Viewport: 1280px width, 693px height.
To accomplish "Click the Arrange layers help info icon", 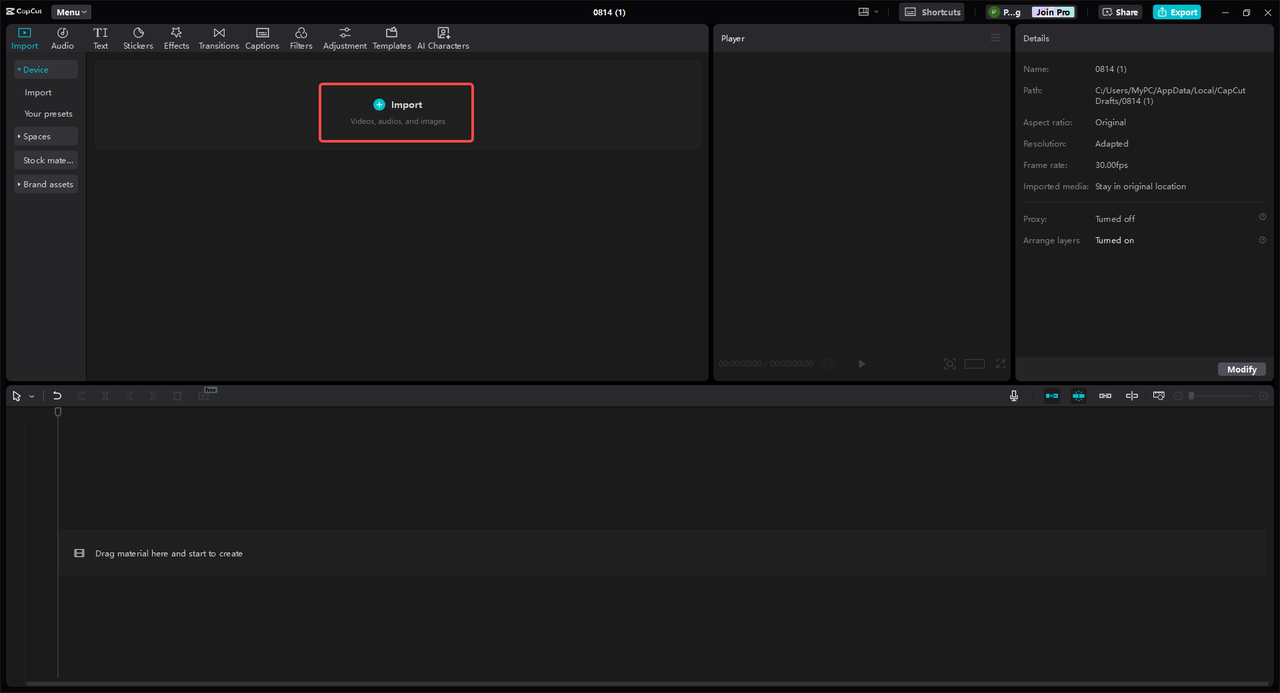I will (1262, 240).
